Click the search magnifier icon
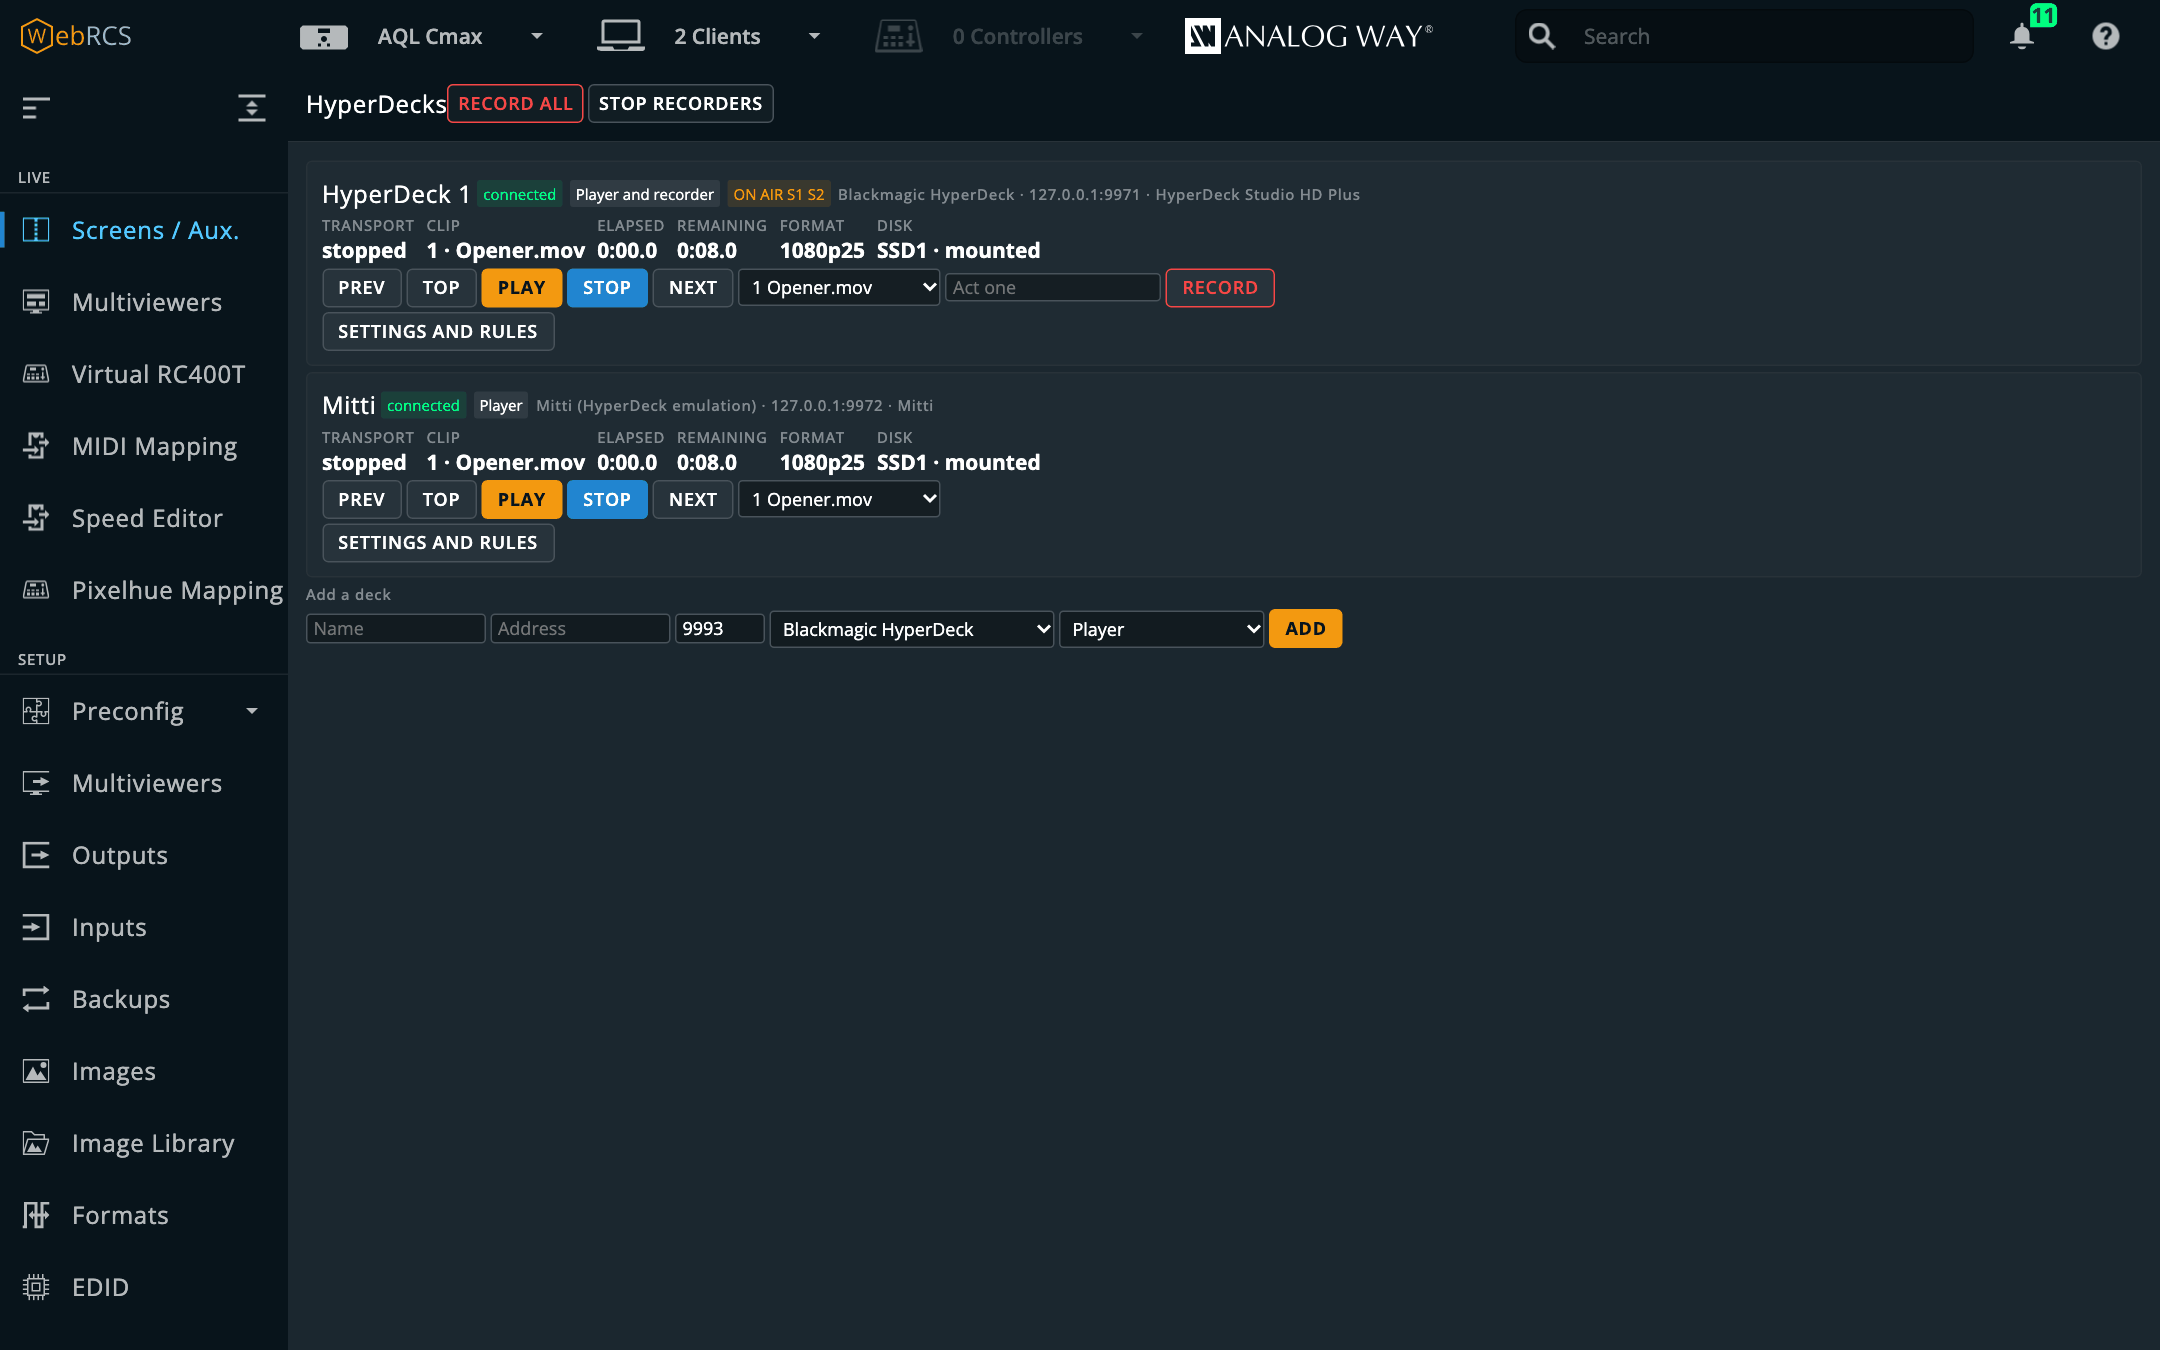 click(x=1542, y=36)
